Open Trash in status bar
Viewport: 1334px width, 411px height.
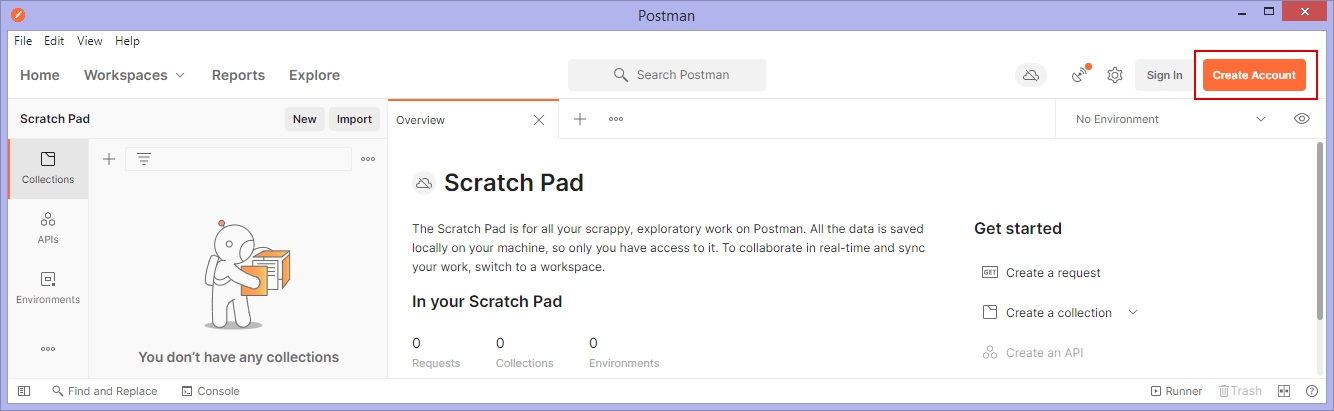coord(1239,391)
